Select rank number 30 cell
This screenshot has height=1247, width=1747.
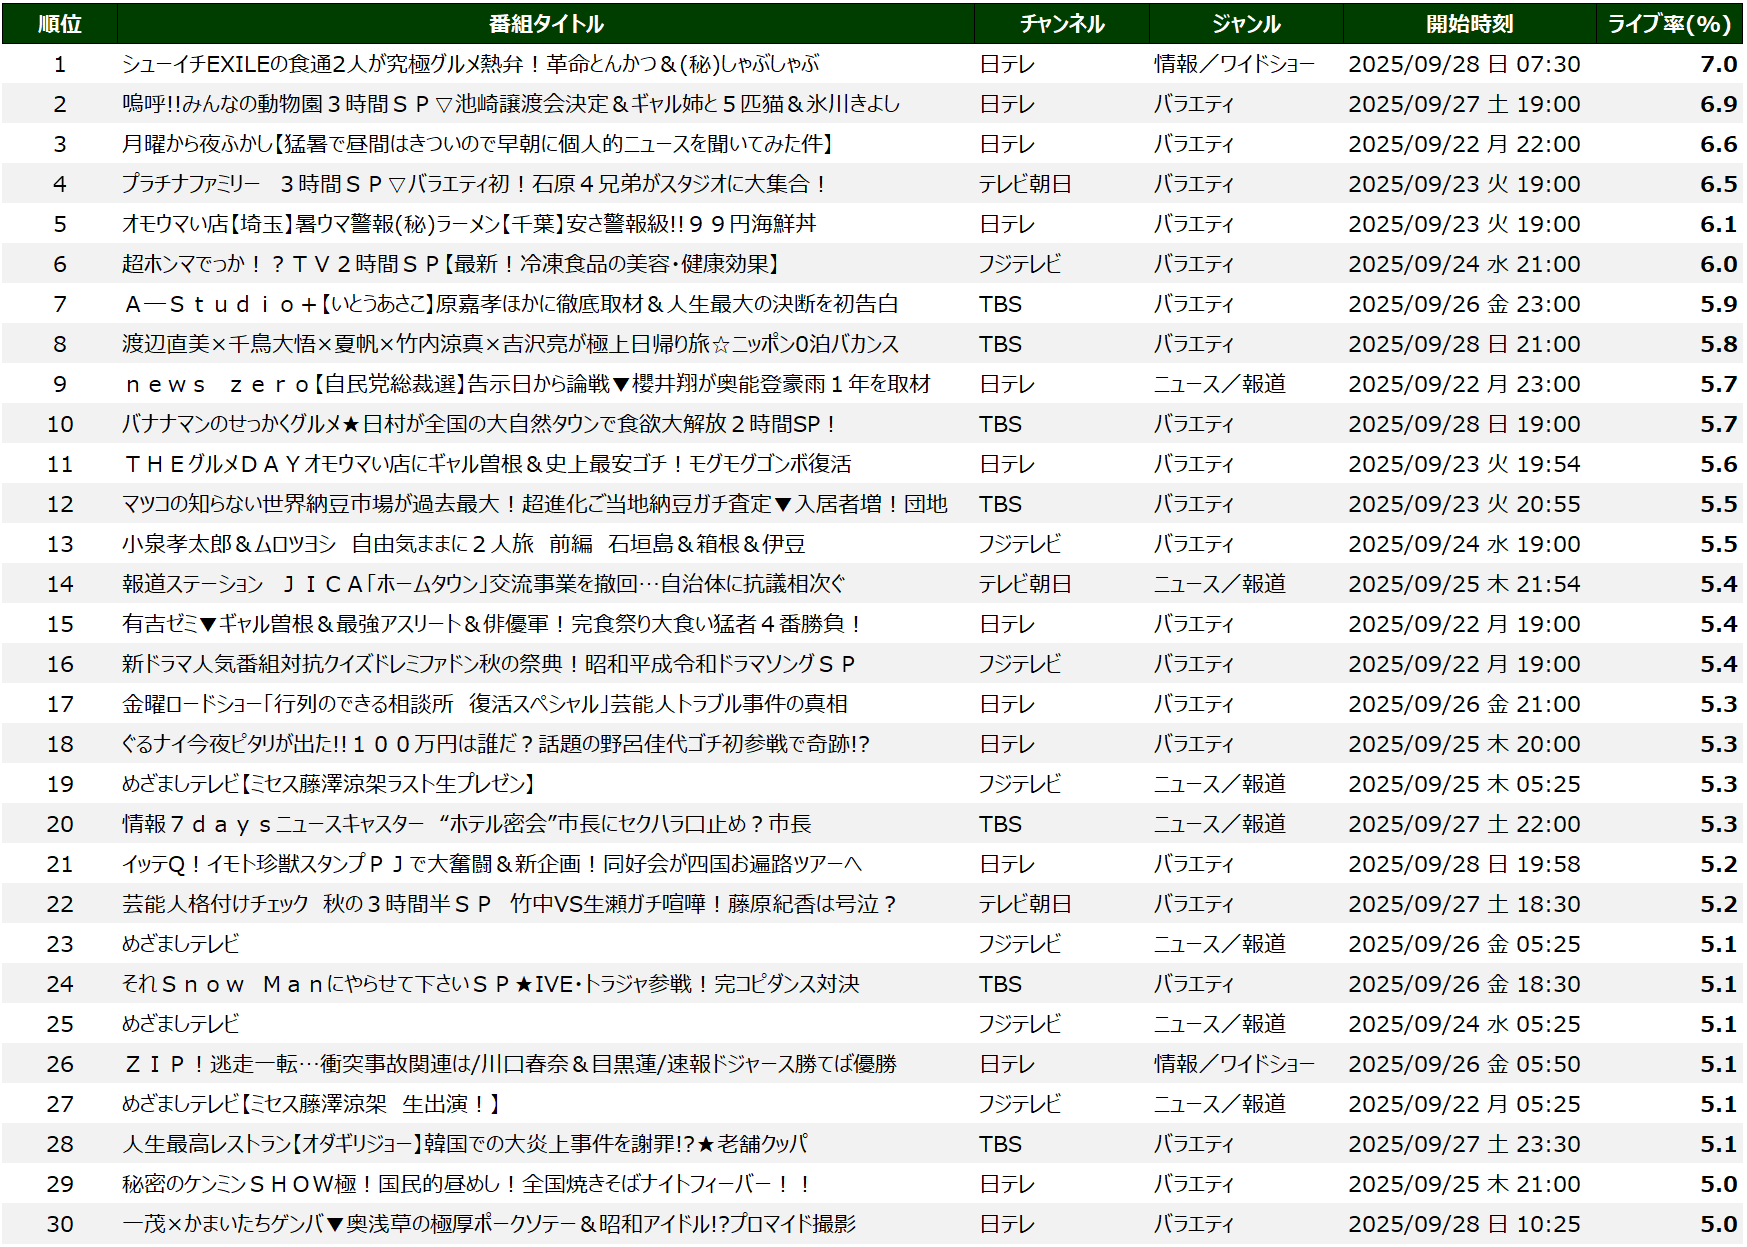click(x=60, y=1224)
